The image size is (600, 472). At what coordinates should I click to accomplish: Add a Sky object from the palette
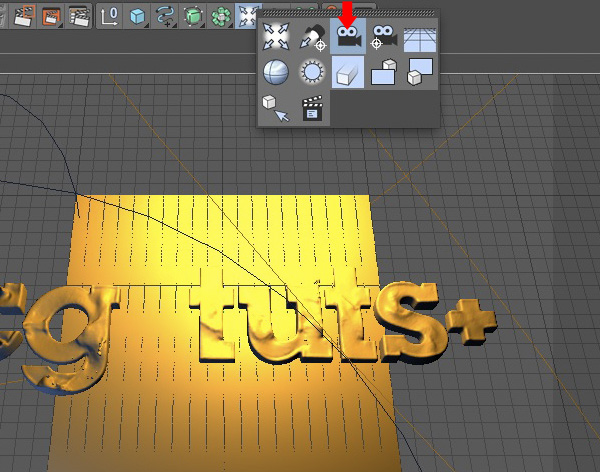point(276,72)
